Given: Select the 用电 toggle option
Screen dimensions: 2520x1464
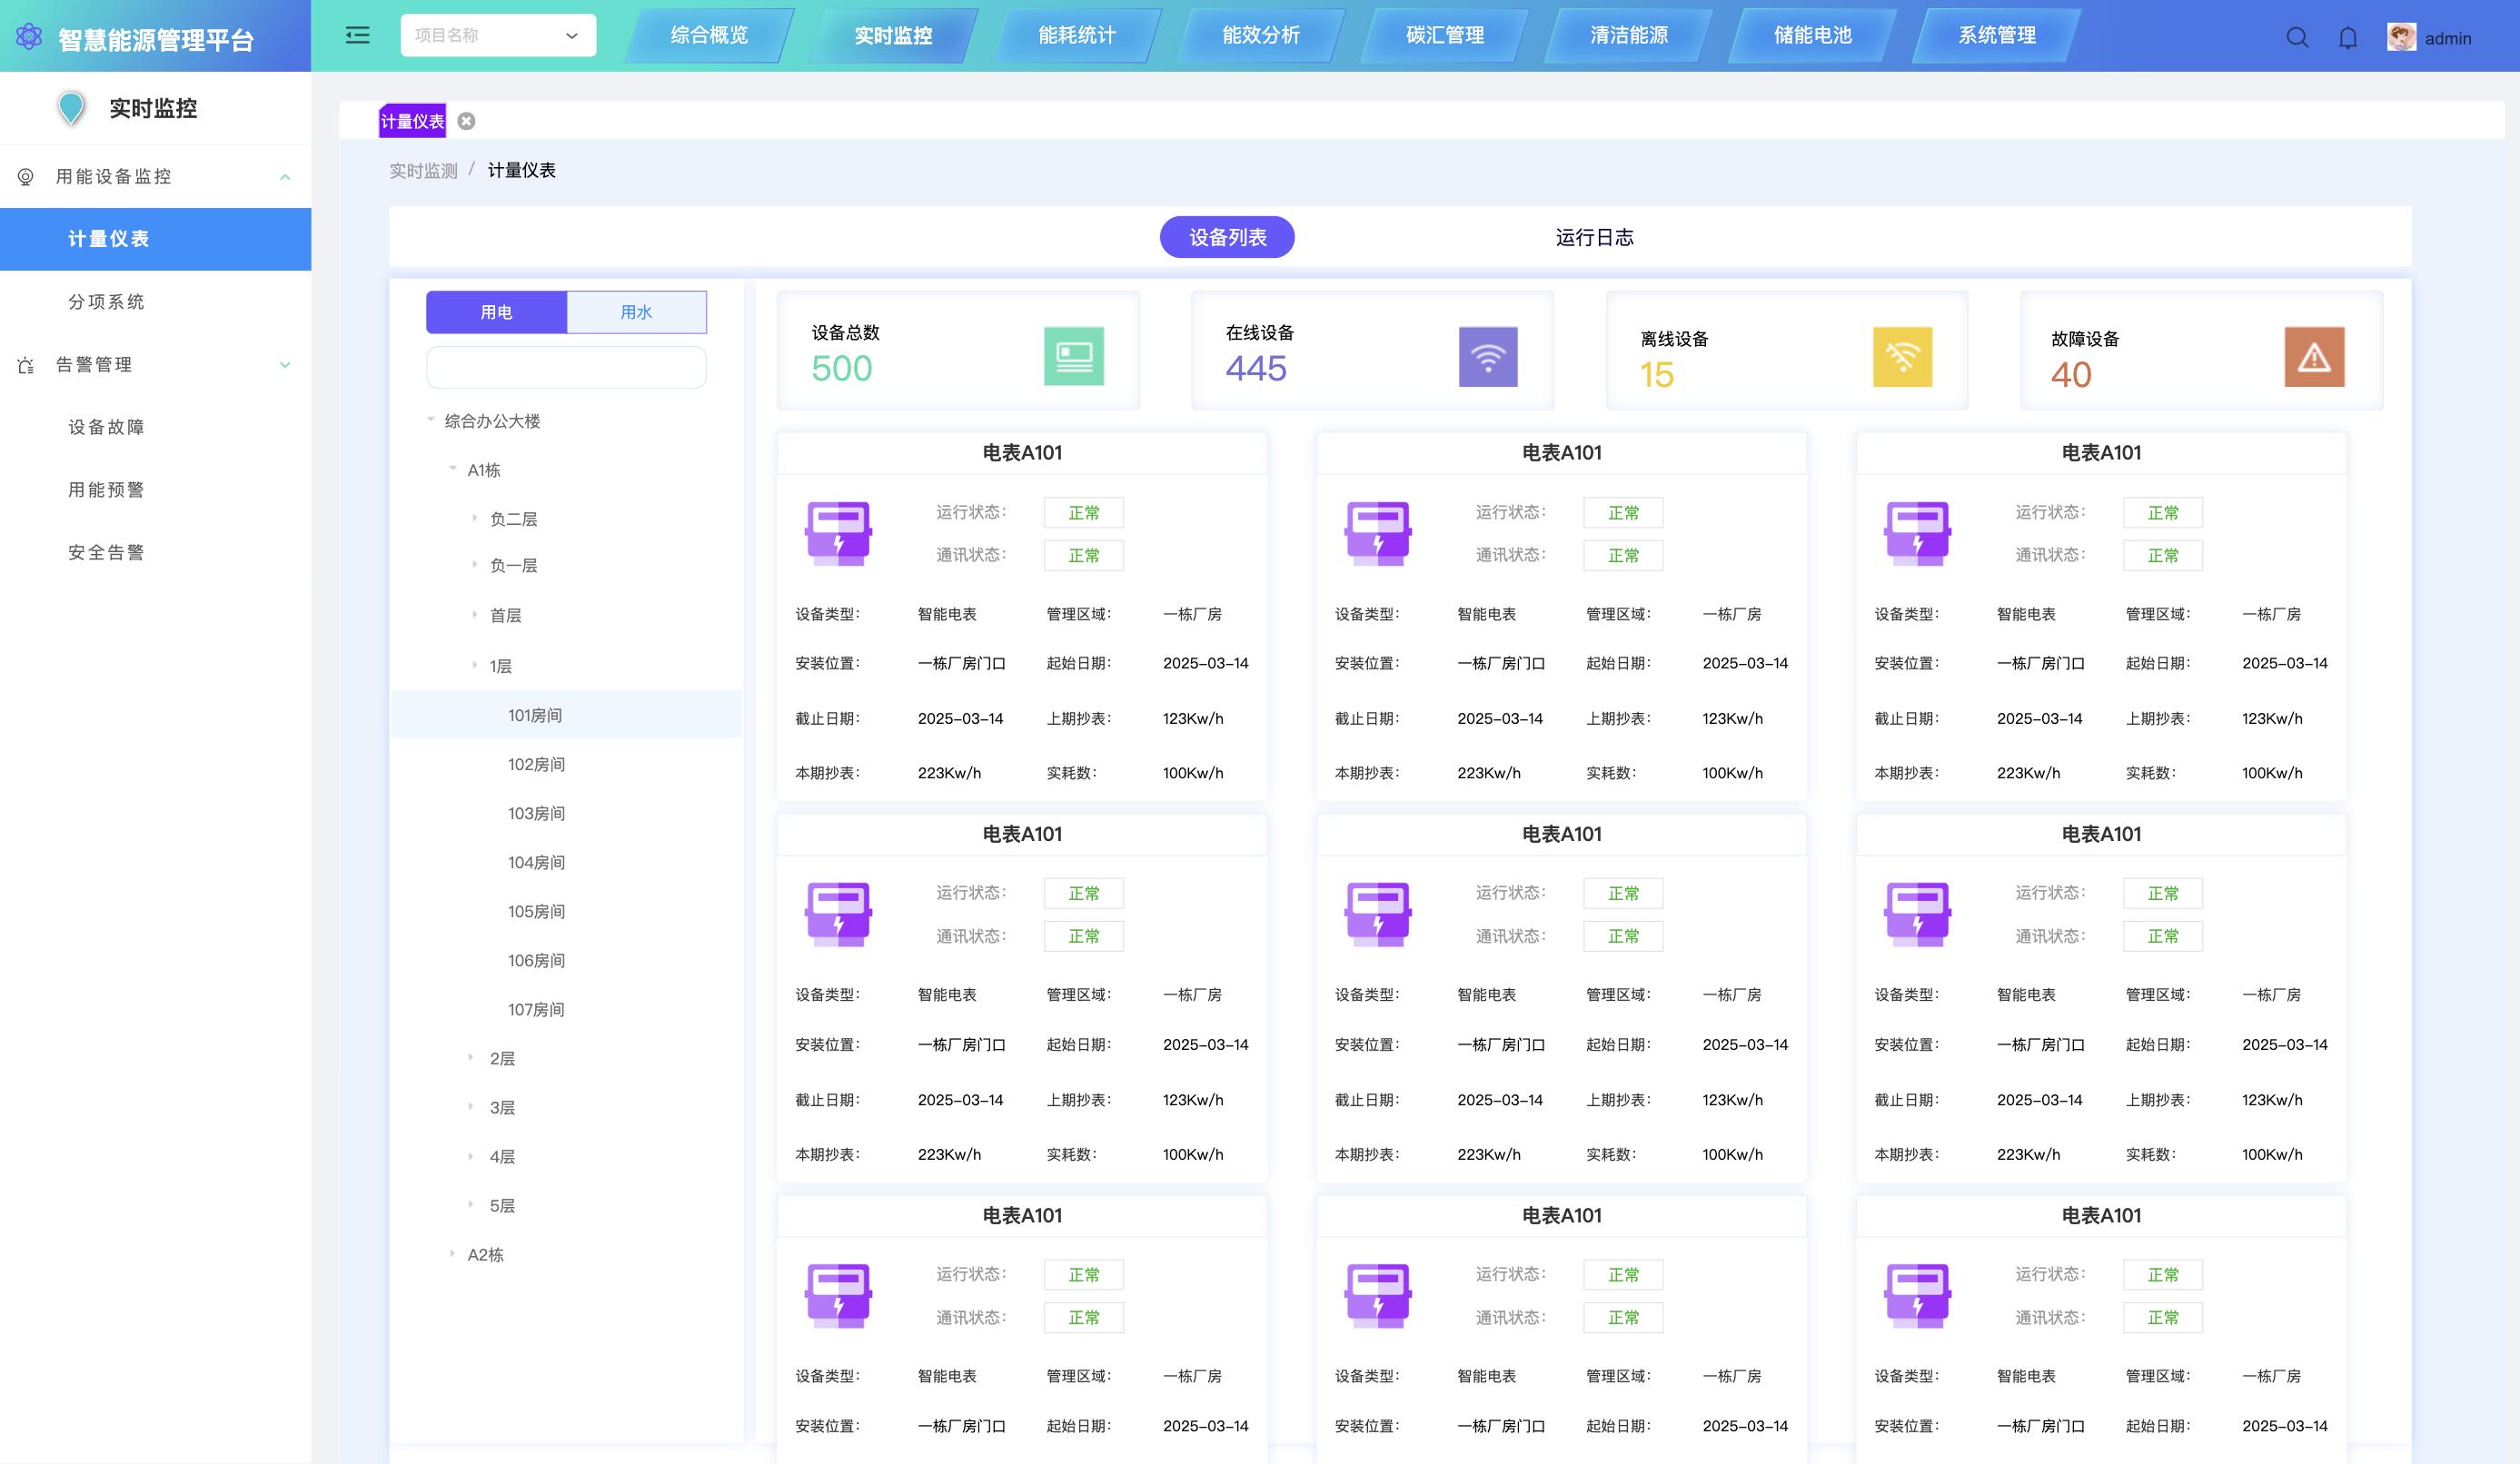Looking at the screenshot, I should tap(496, 312).
